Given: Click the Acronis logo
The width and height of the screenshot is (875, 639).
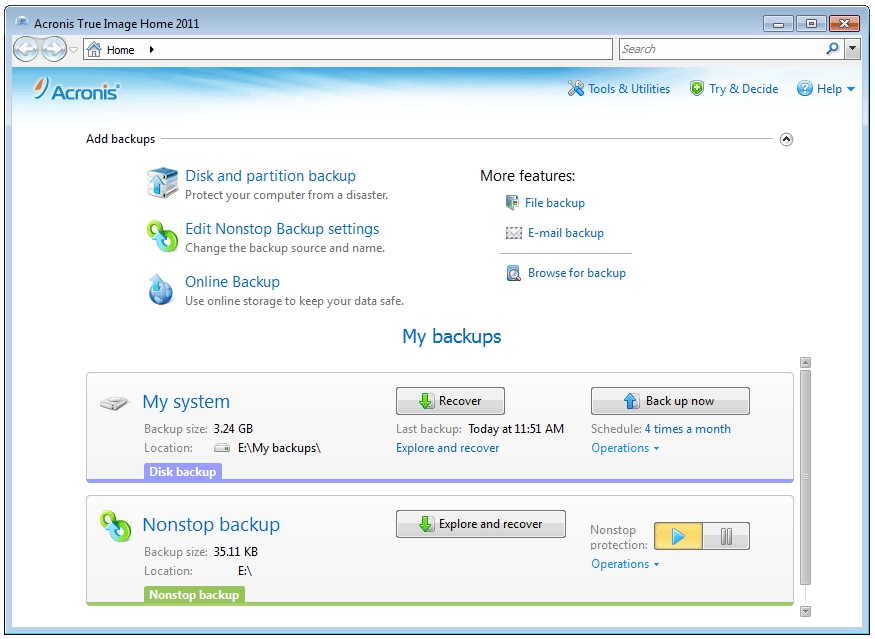Looking at the screenshot, I should point(76,90).
